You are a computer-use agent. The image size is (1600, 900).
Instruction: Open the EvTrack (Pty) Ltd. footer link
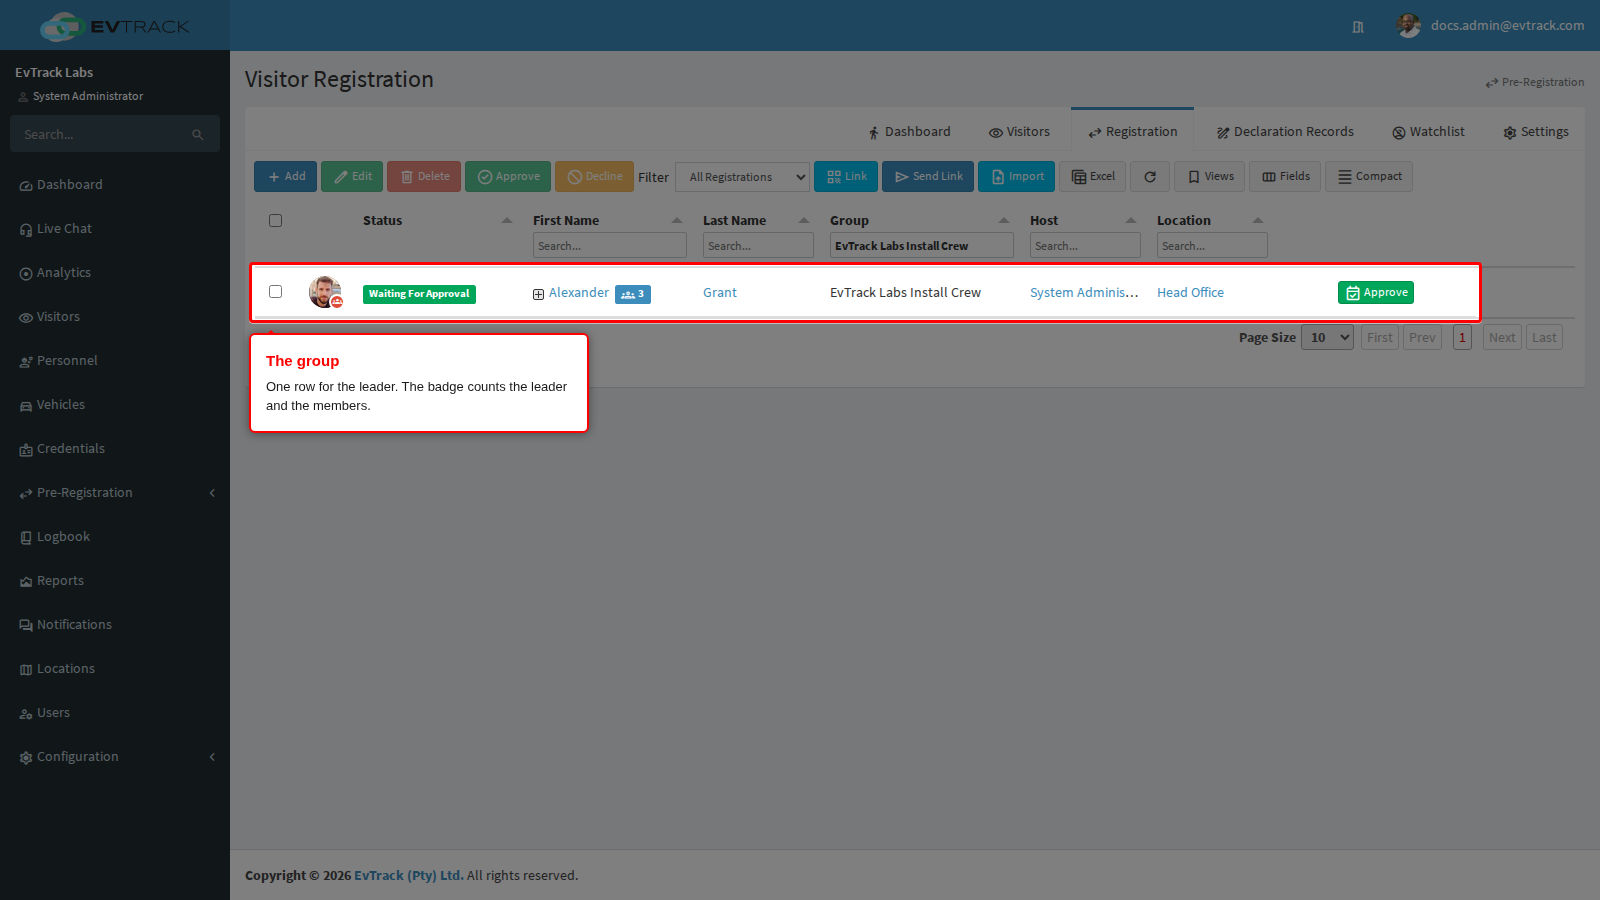tap(408, 876)
